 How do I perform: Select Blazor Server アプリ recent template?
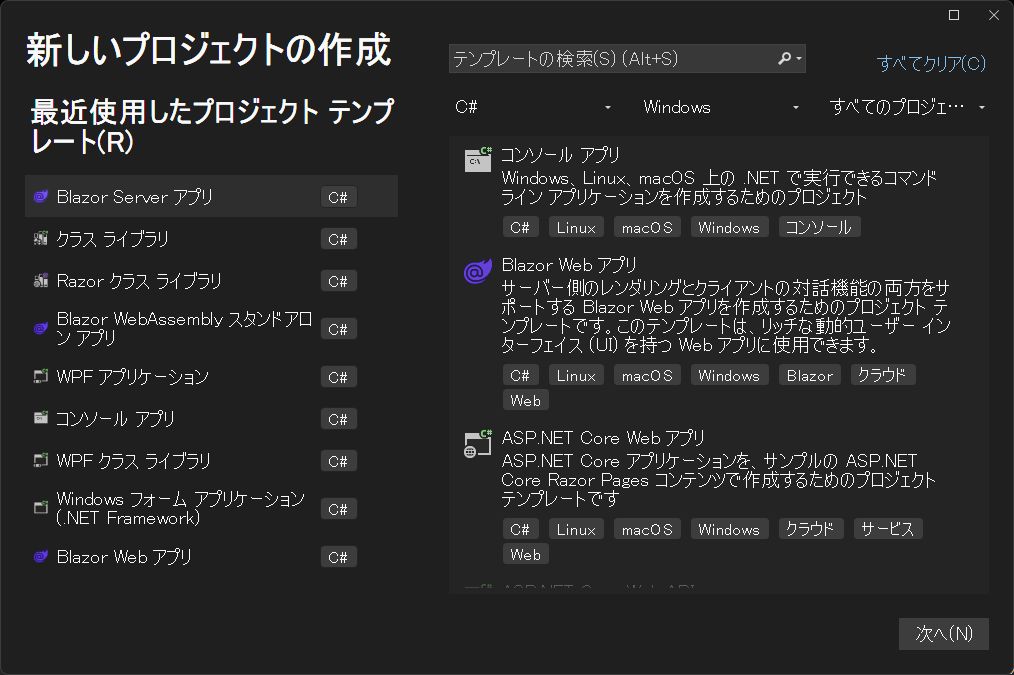(x=211, y=197)
